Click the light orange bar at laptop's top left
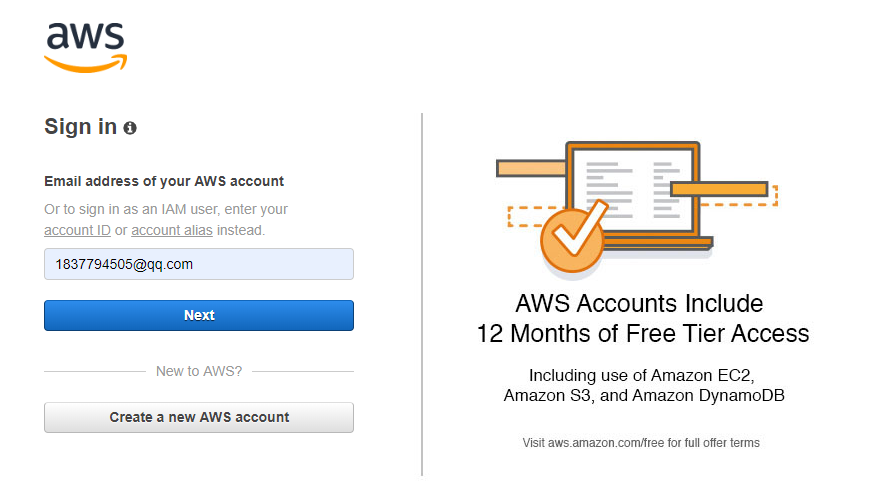Screen dimensions: 891x493 click(x=531, y=168)
